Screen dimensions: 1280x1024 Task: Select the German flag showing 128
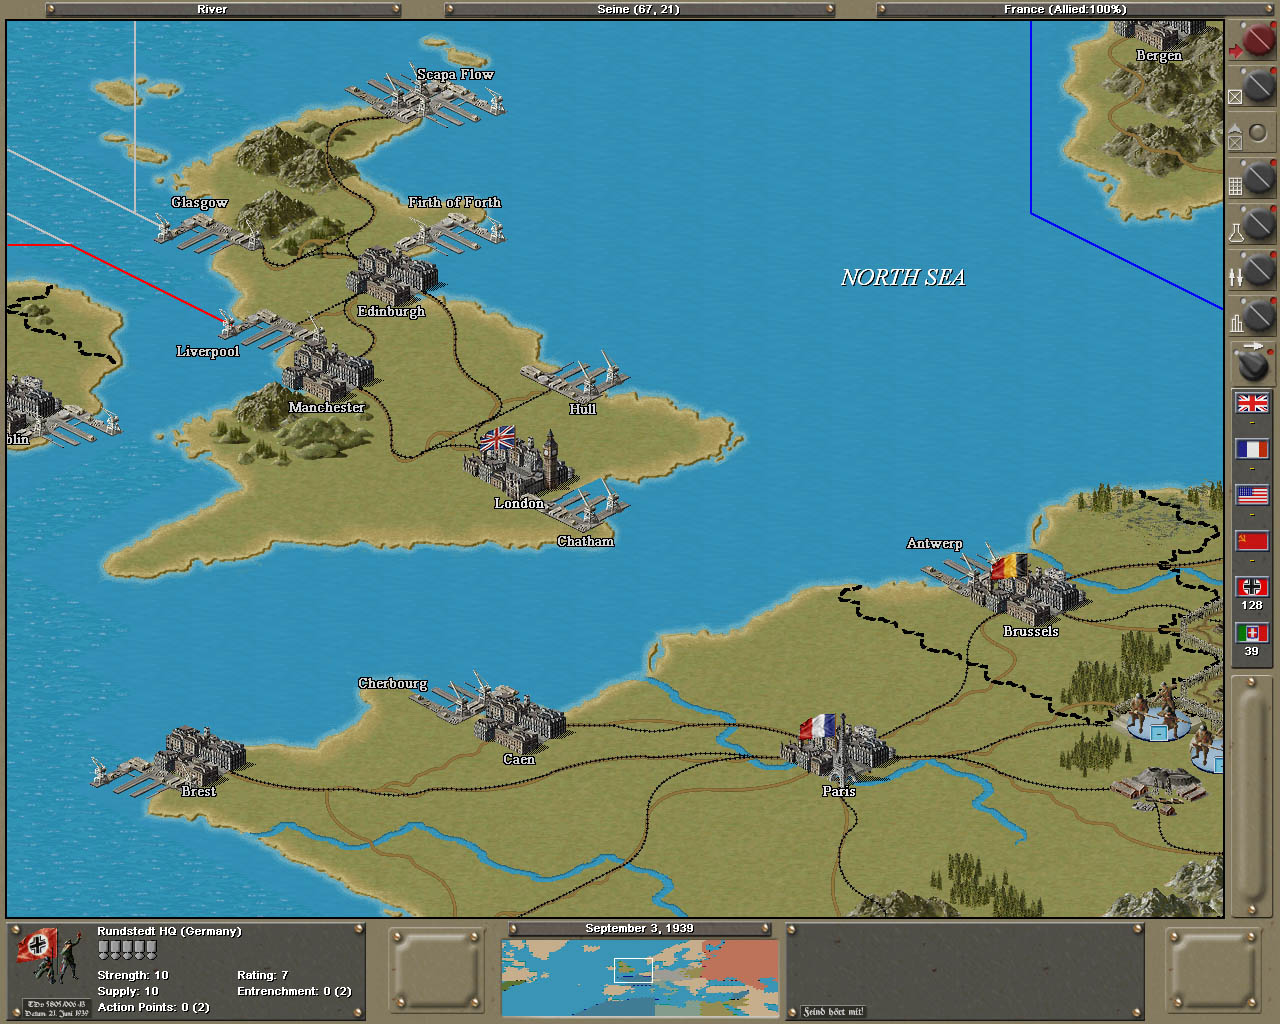1252,587
